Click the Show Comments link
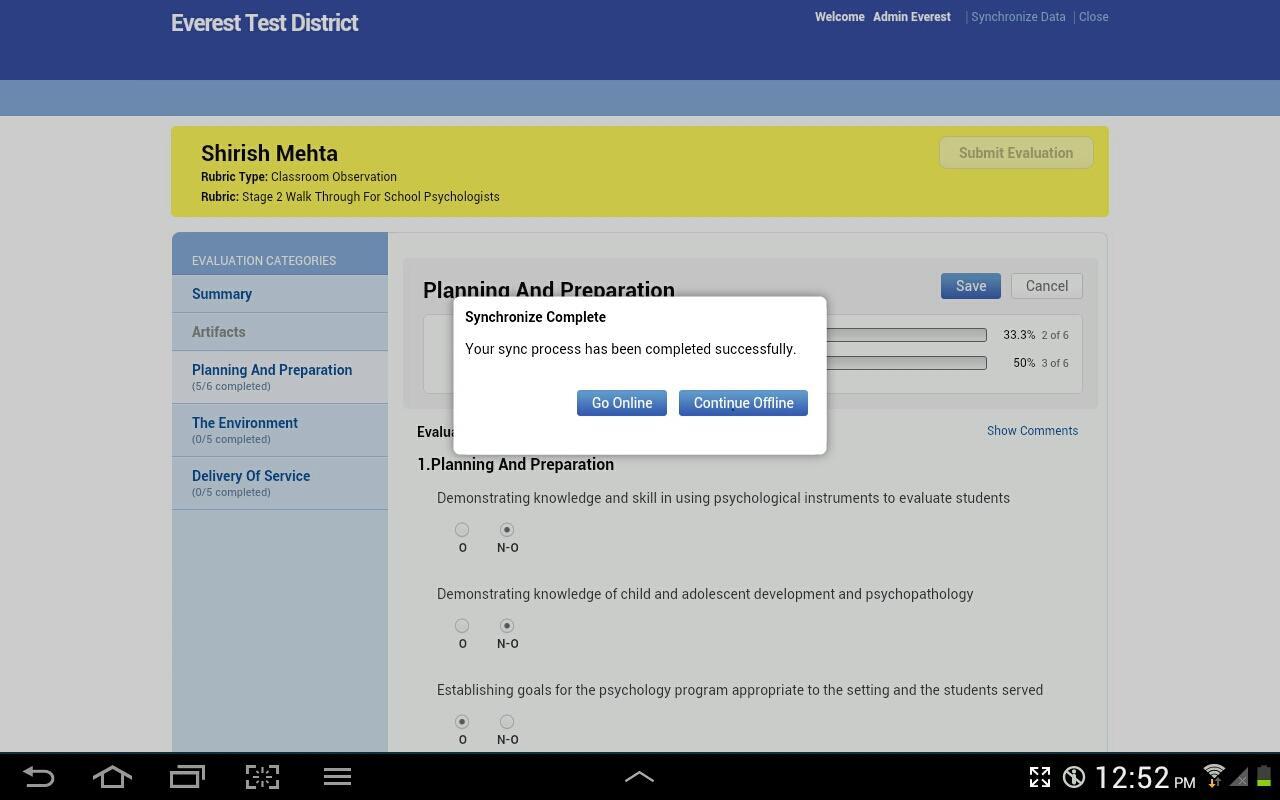The height and width of the screenshot is (800, 1280). click(x=1032, y=431)
